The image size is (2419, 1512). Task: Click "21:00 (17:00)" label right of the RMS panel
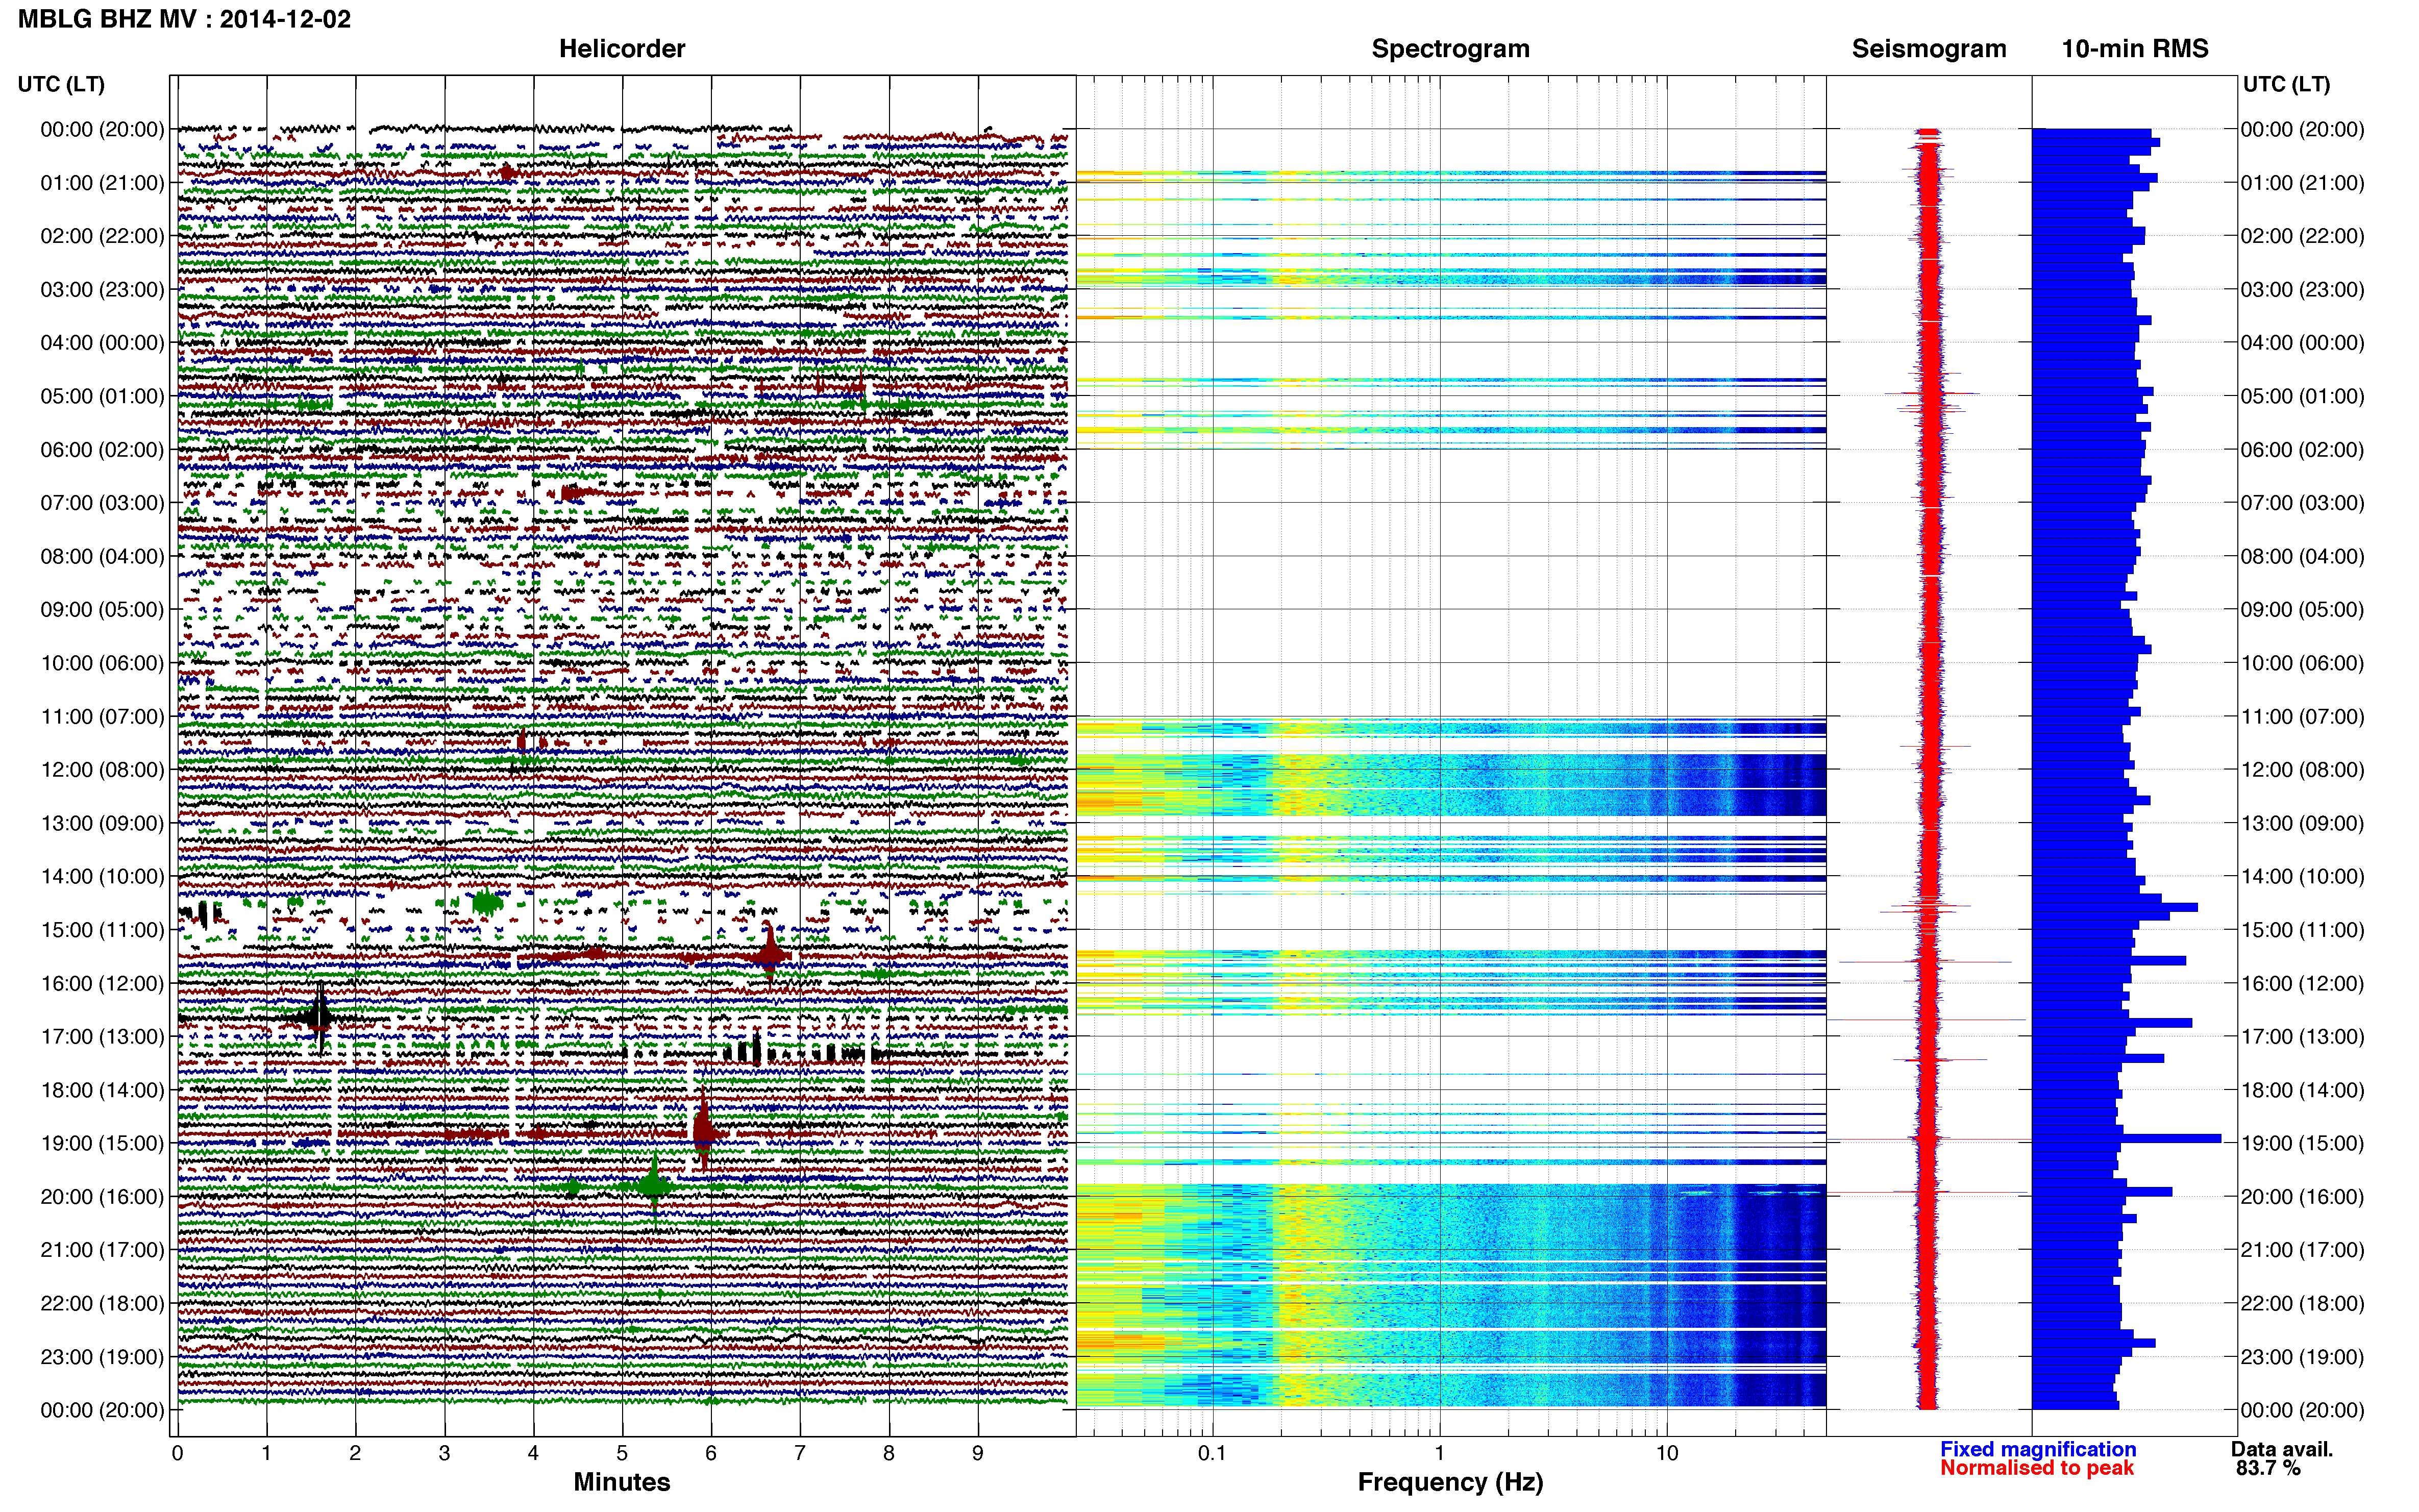pos(2302,1250)
